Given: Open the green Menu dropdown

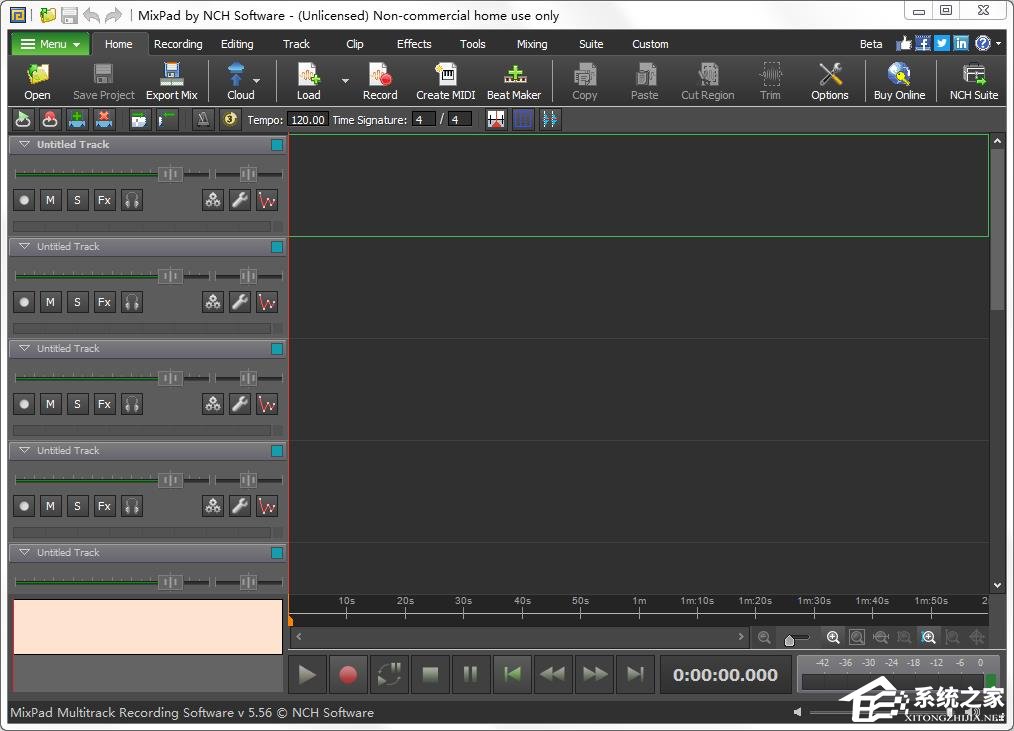Looking at the screenshot, I should coord(50,44).
